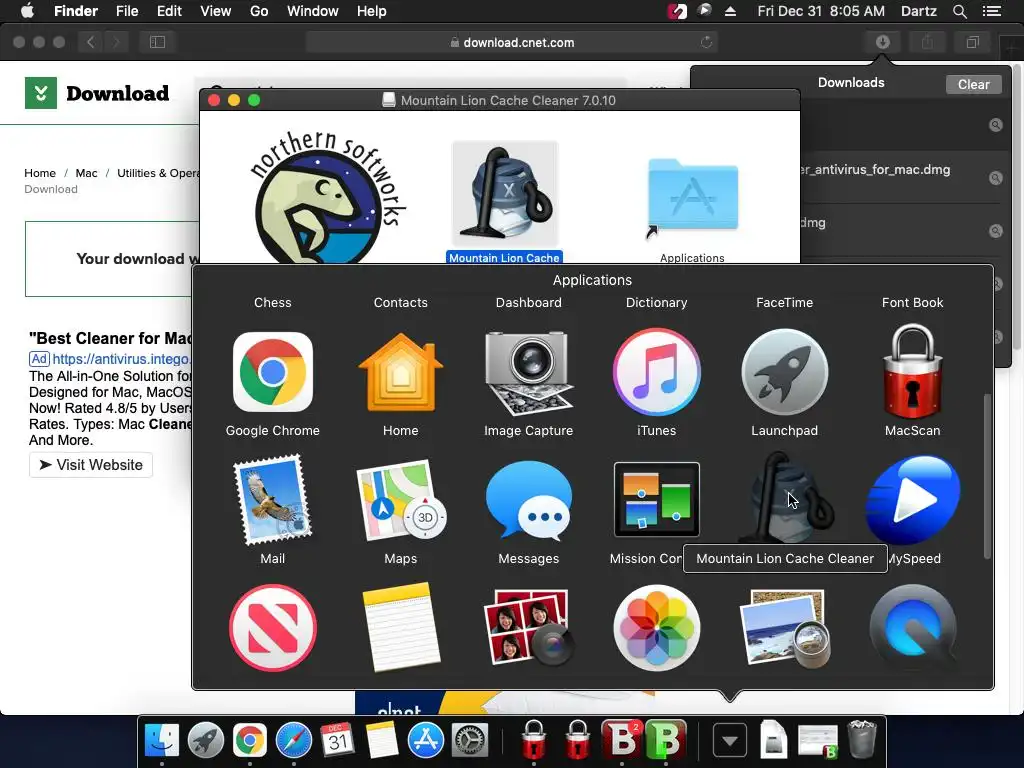
Task: Open Mission Control from the stack
Action: [656, 500]
